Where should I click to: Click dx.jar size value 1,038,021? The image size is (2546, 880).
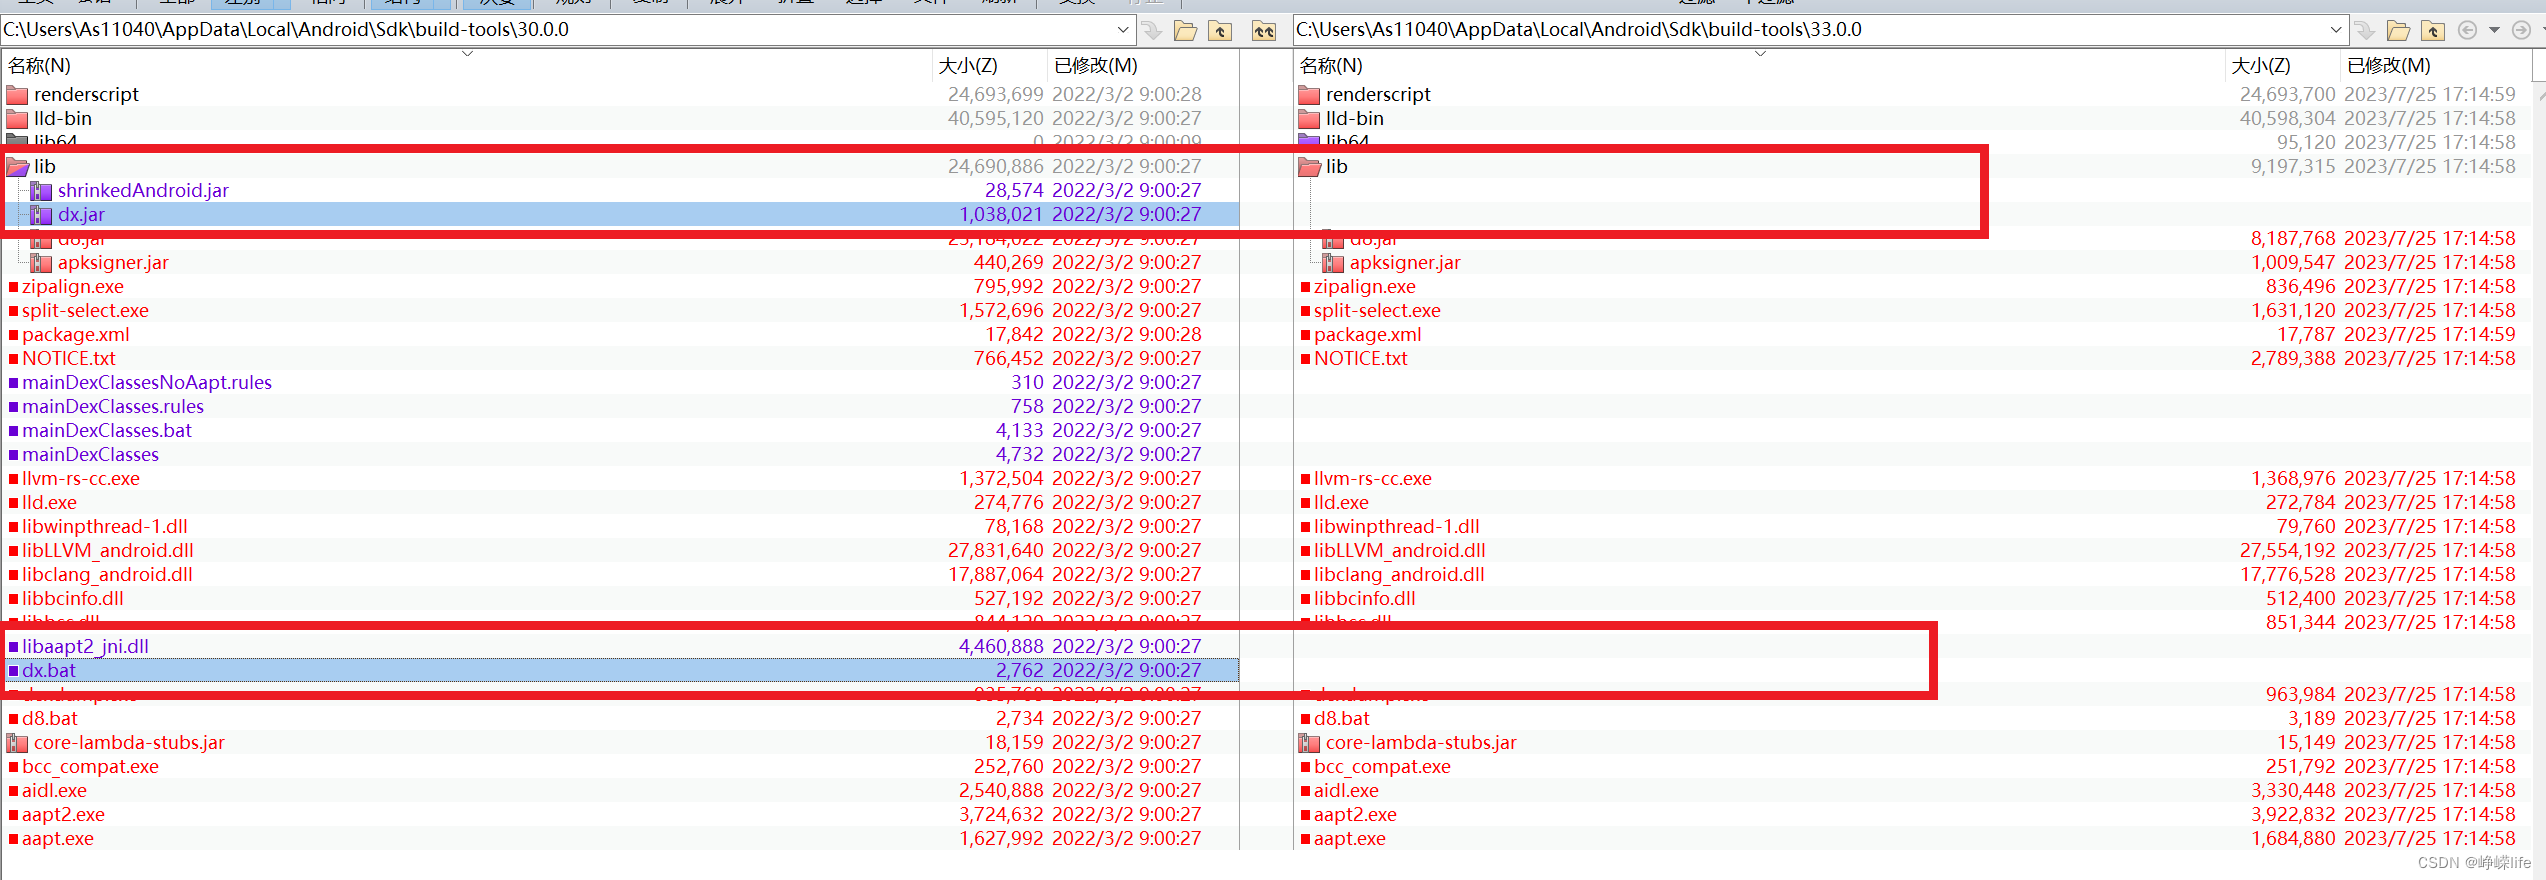click(1001, 215)
